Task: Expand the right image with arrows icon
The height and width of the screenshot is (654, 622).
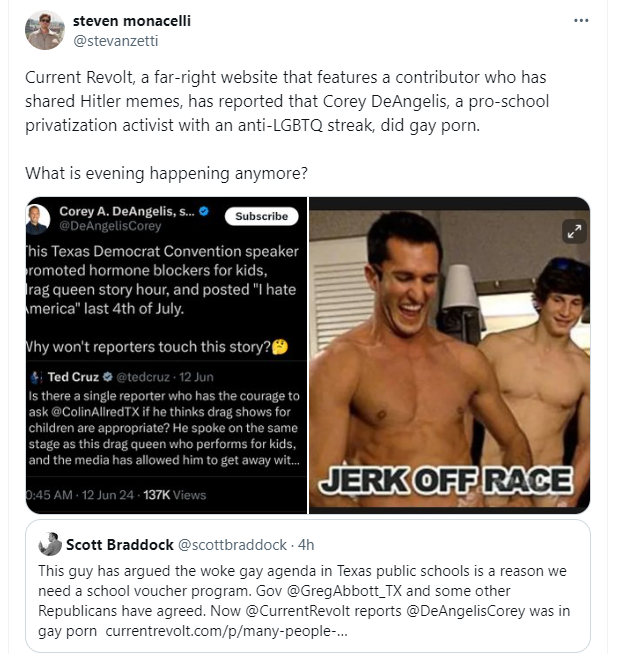Action: tap(574, 231)
